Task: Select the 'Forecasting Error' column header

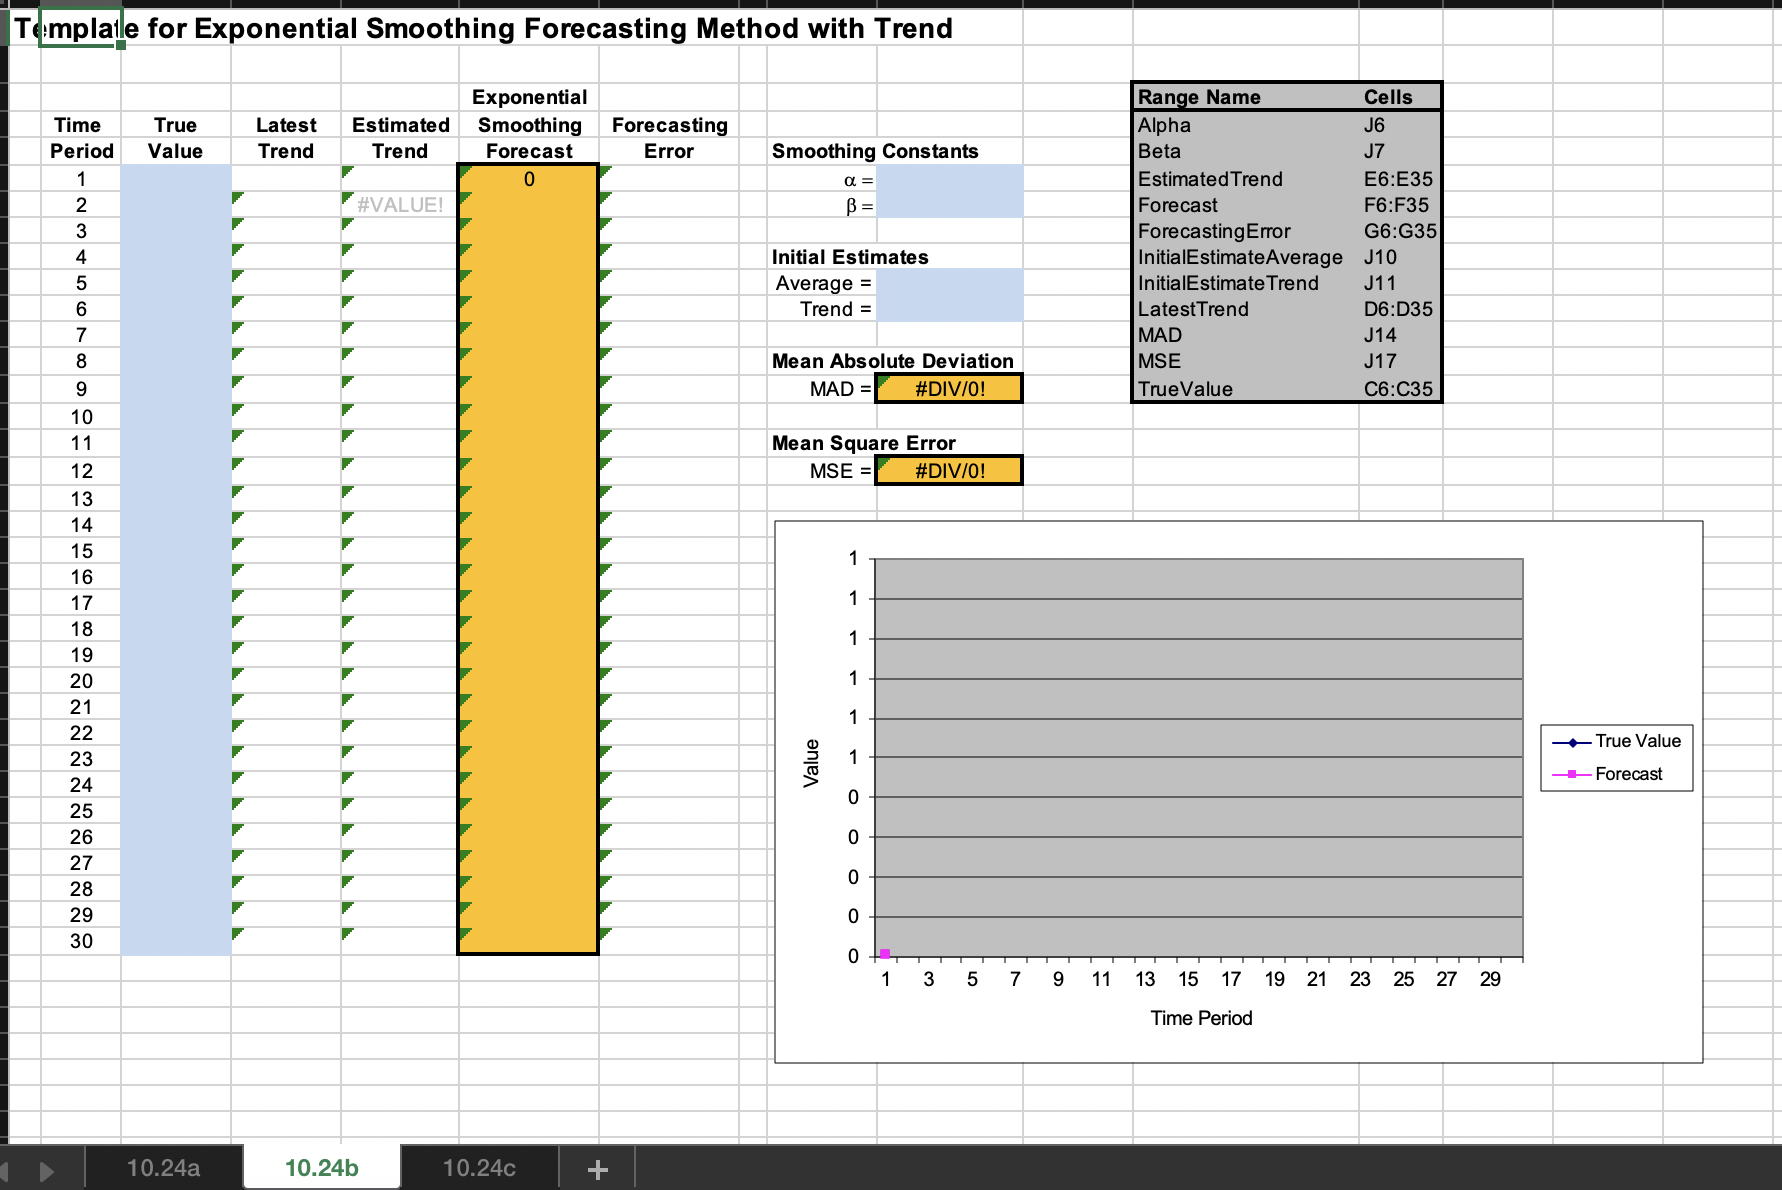Action: pos(669,138)
